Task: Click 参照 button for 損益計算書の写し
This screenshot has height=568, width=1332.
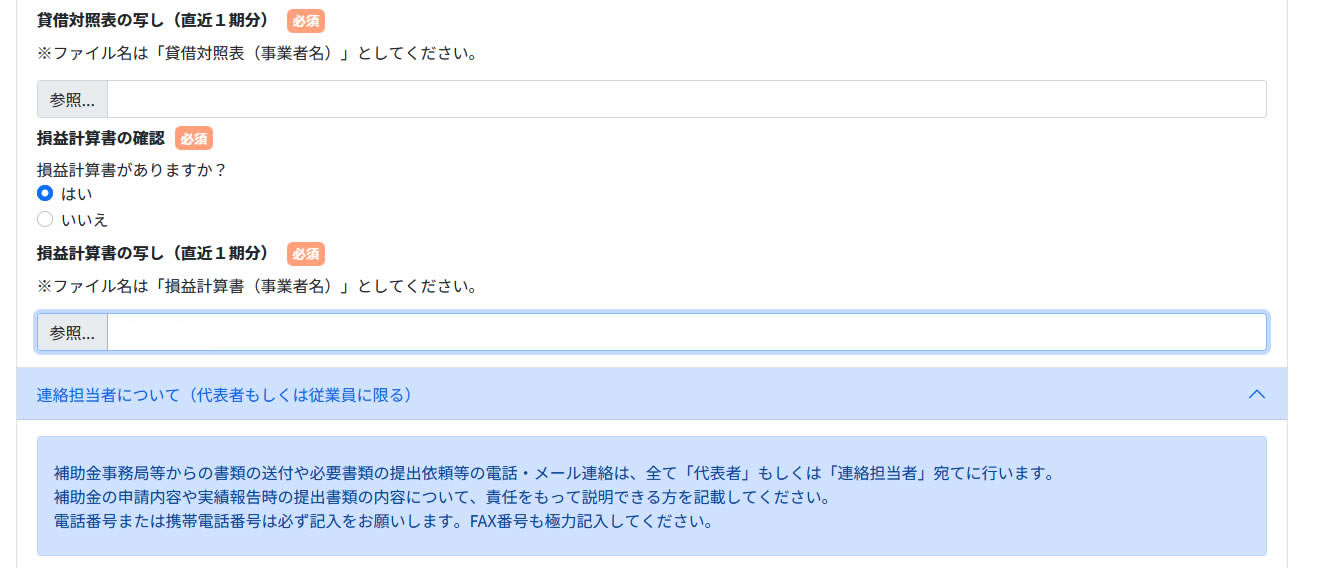Action: (x=72, y=333)
